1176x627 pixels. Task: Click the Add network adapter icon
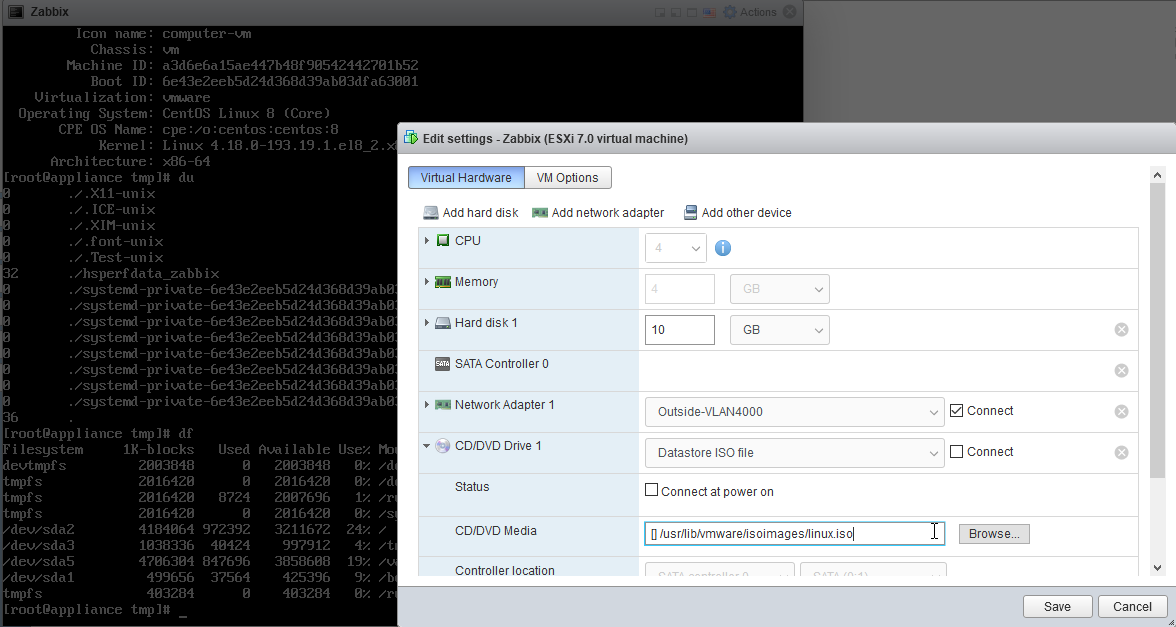pos(540,213)
